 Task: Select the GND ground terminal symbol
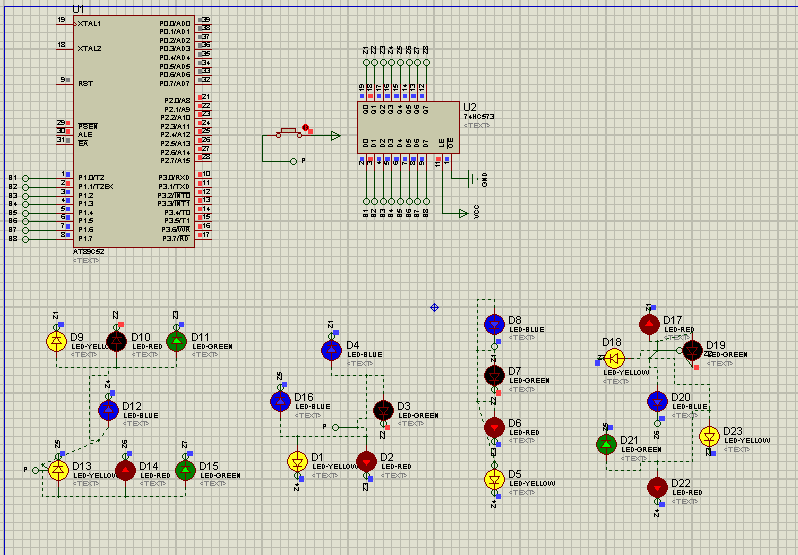point(473,179)
